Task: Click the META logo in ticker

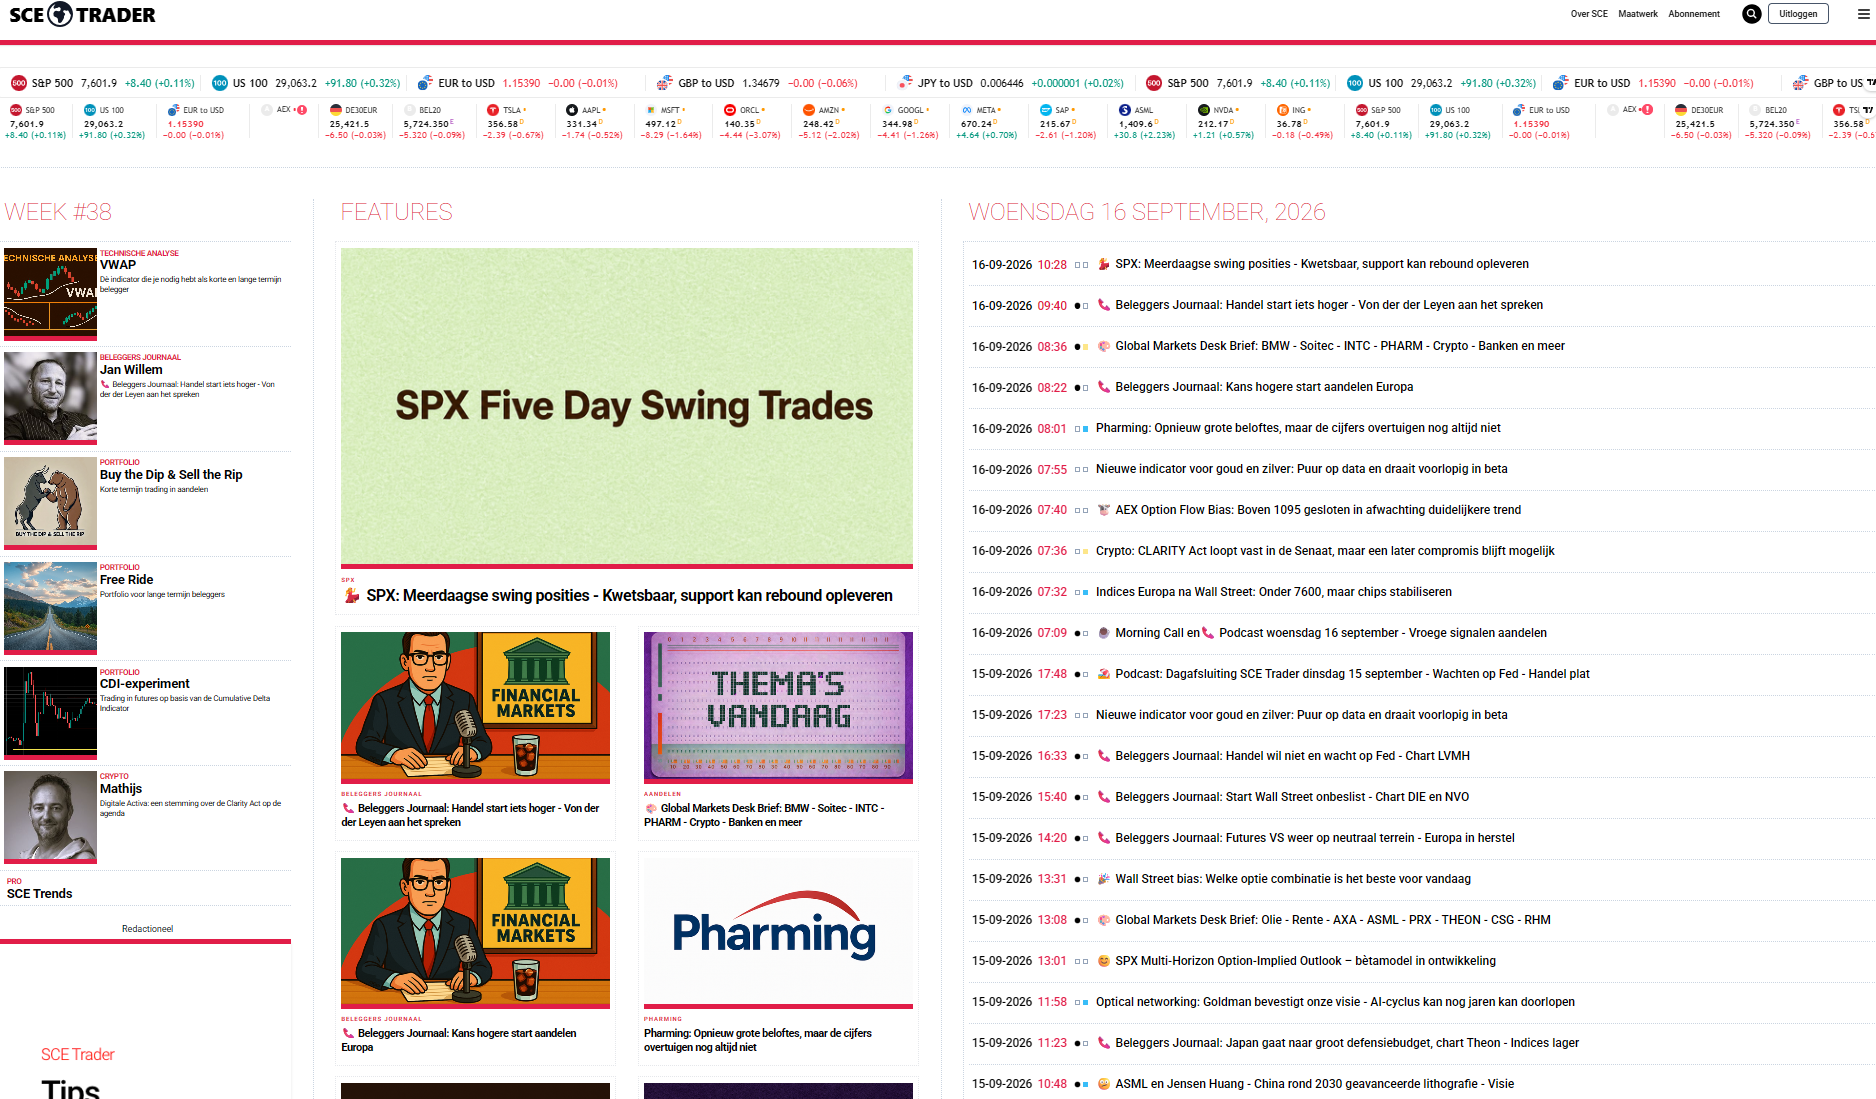Action: click(967, 110)
